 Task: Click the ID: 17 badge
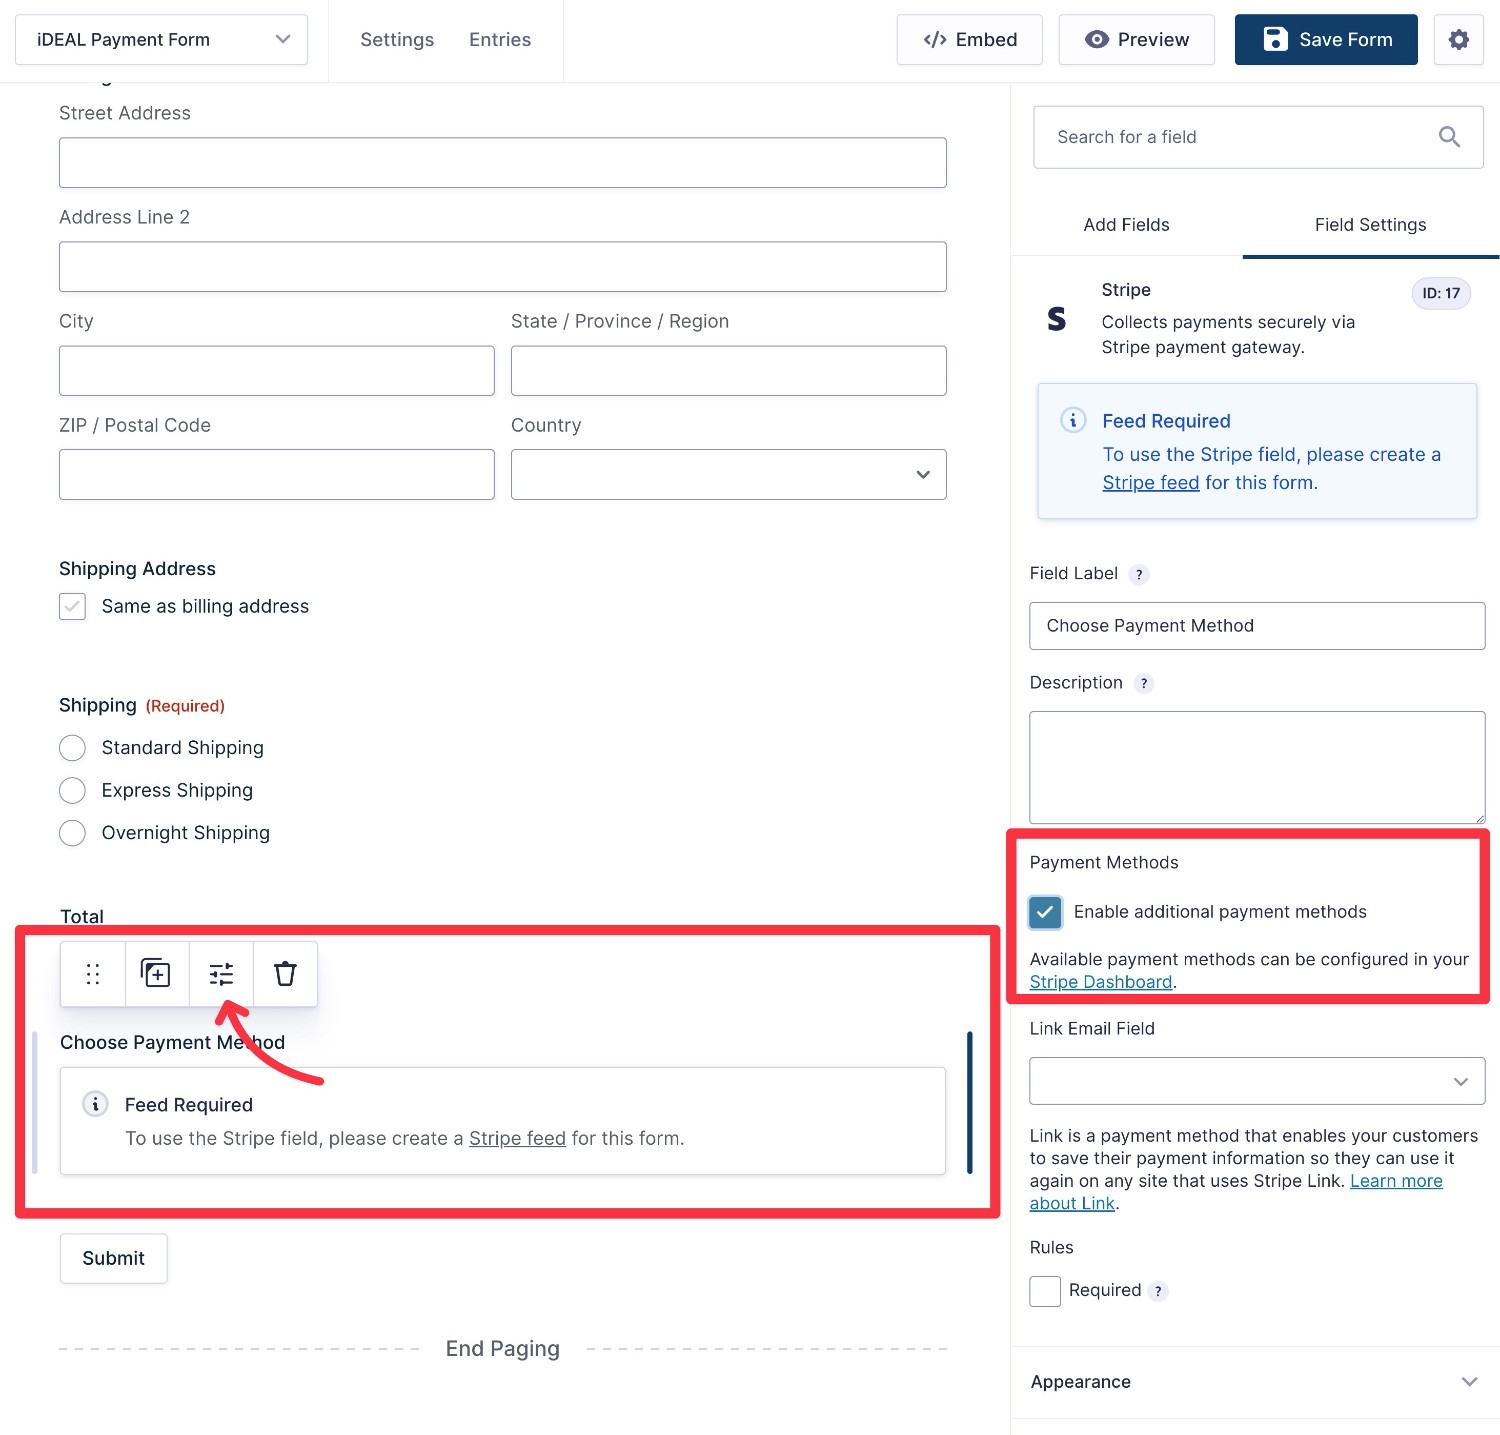(1441, 293)
